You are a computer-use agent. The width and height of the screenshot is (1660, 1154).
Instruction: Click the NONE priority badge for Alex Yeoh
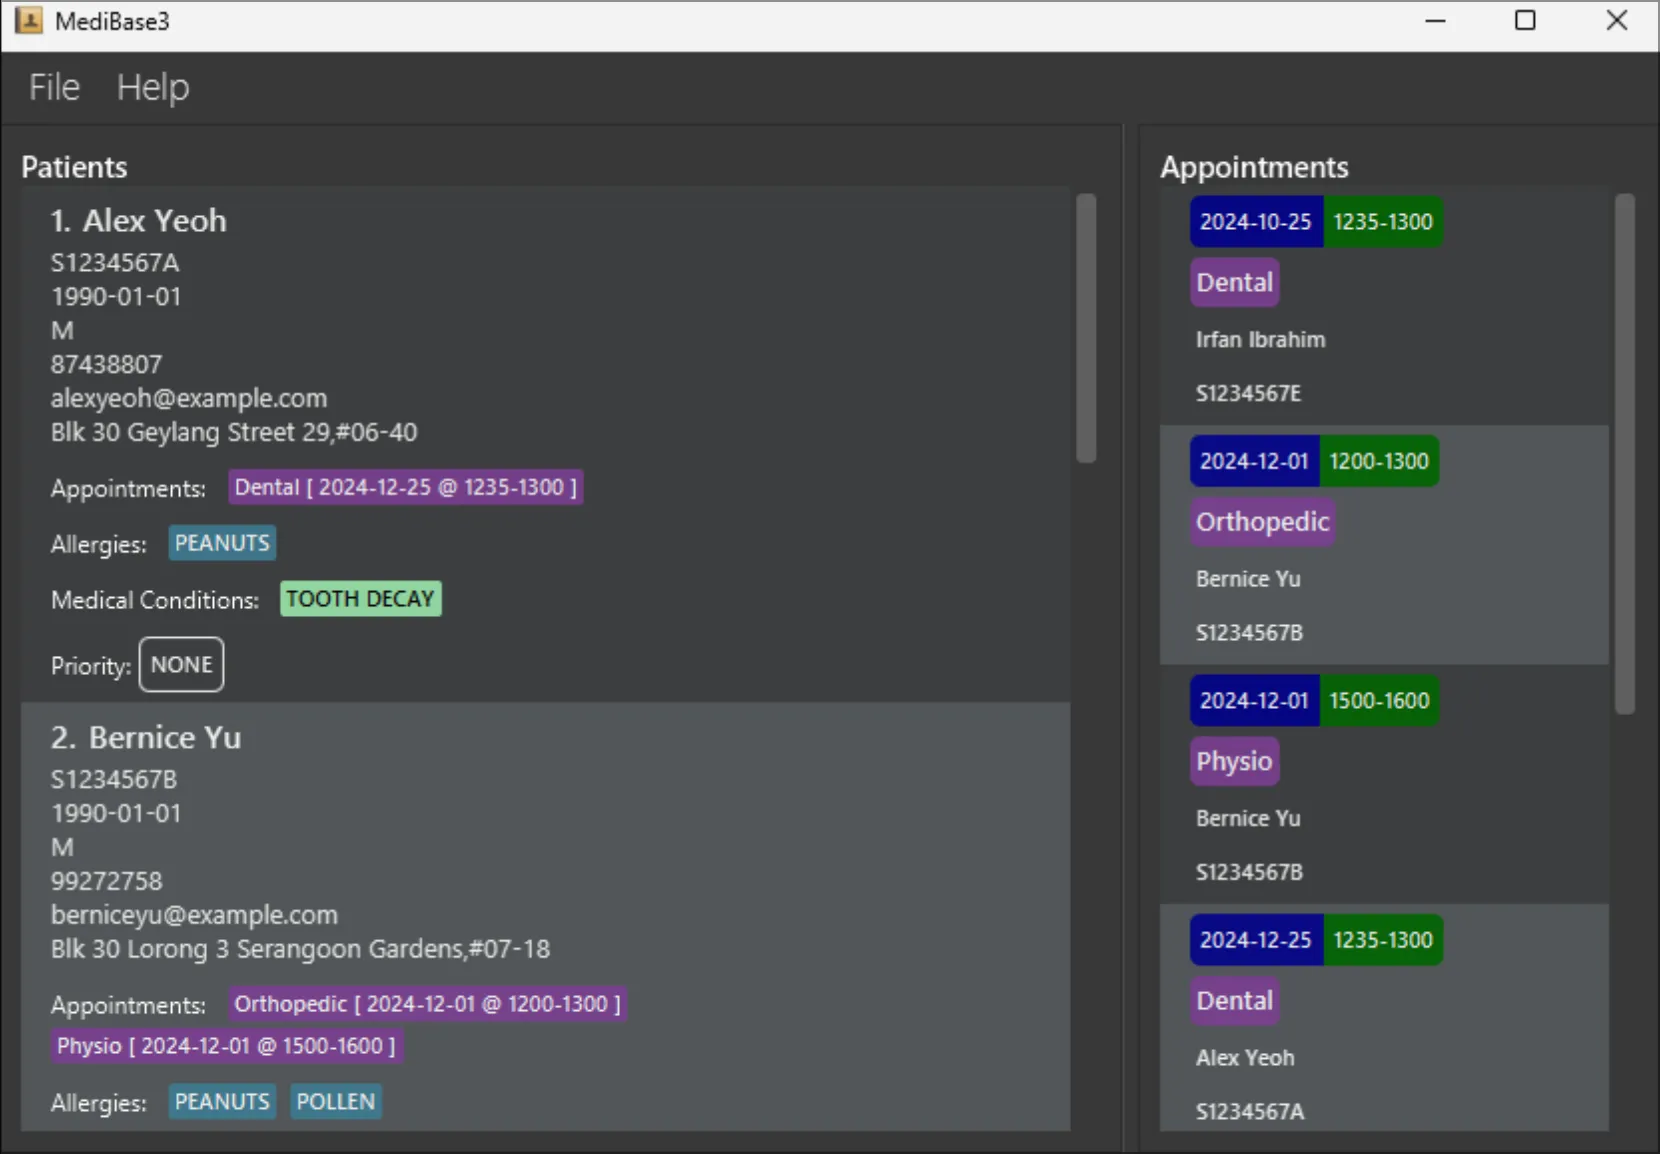pyautogui.click(x=180, y=664)
